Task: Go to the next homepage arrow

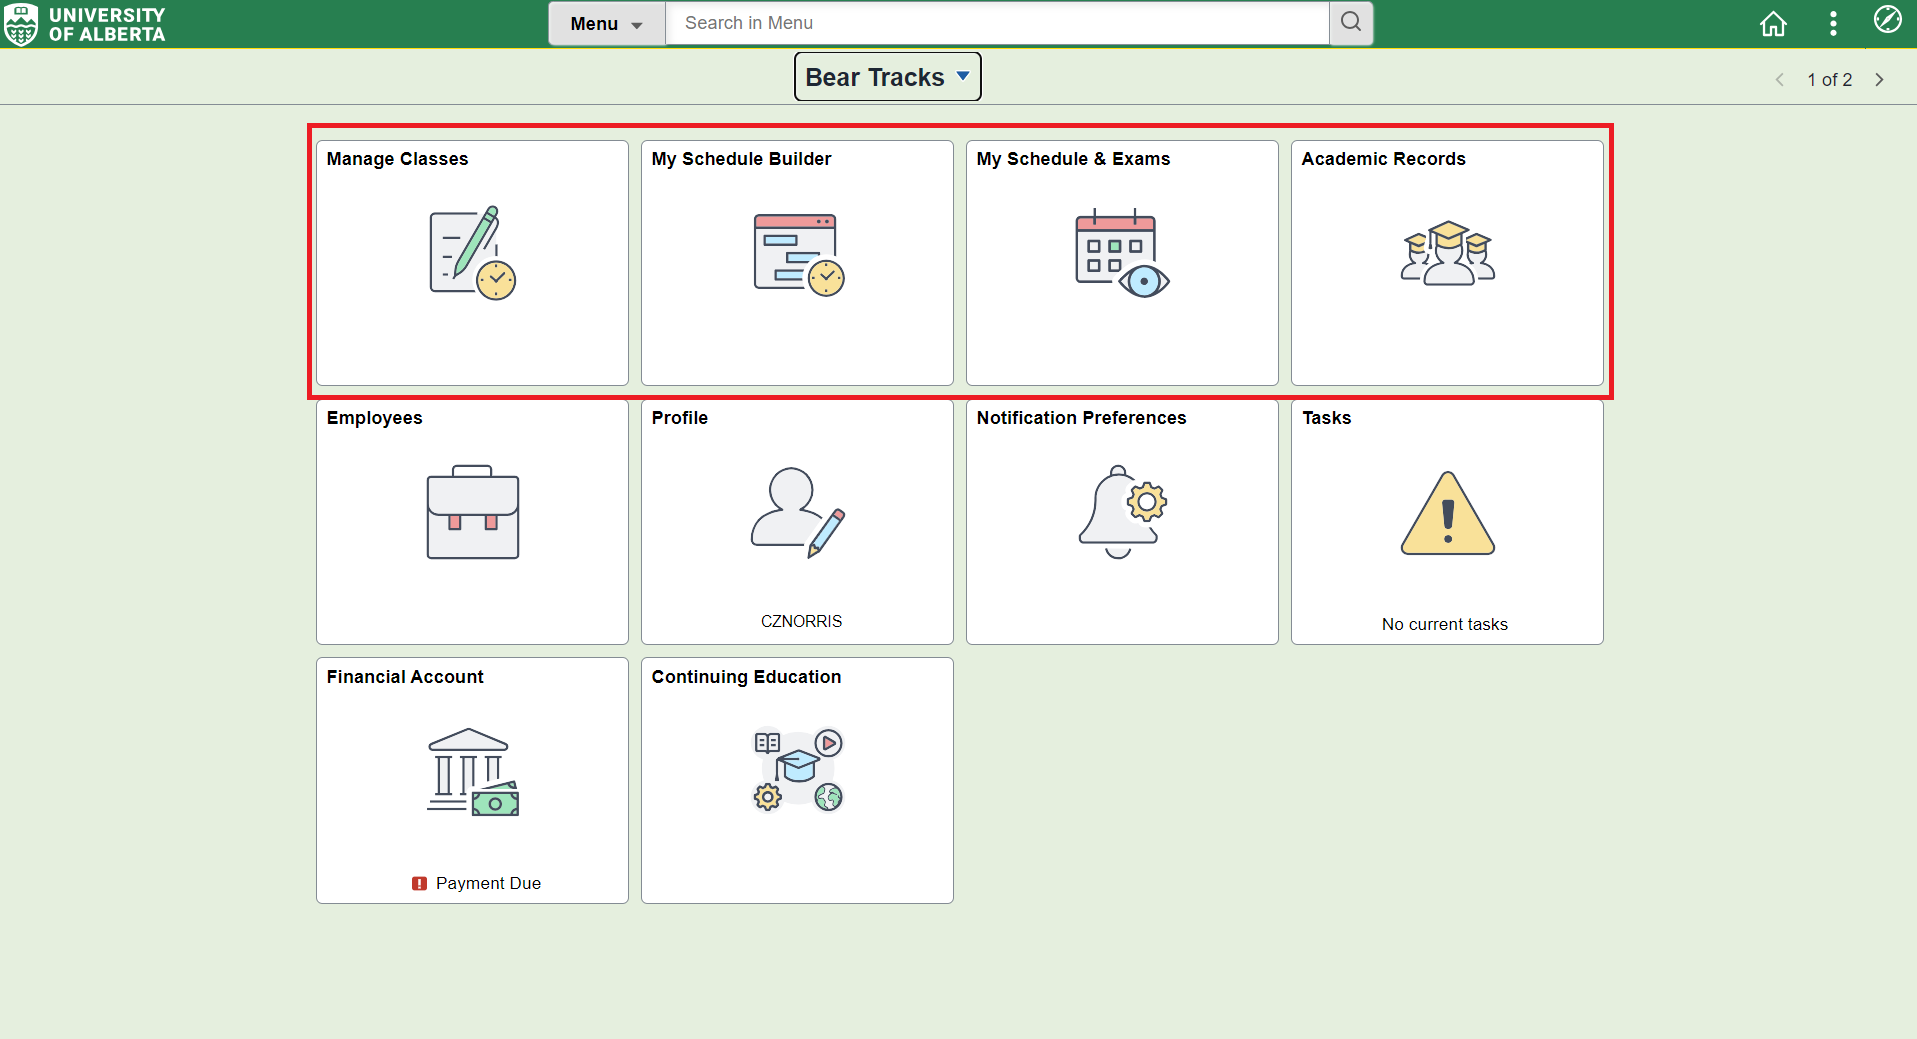Action: 1880,79
